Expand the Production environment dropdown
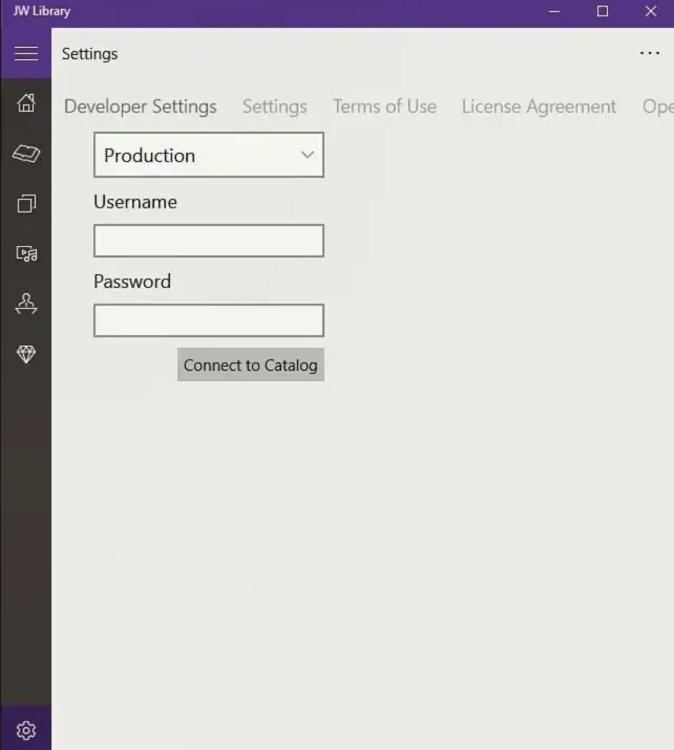This screenshot has height=750, width=674. (x=208, y=155)
